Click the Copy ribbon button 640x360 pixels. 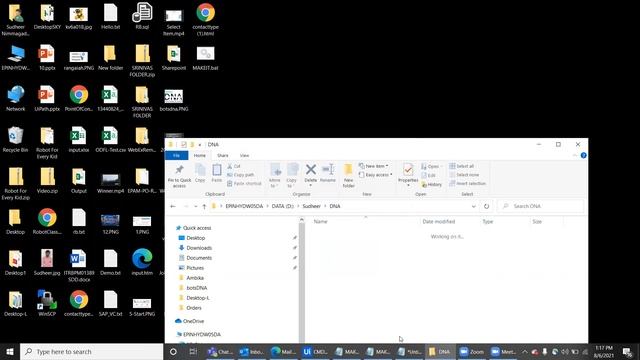[200, 173]
